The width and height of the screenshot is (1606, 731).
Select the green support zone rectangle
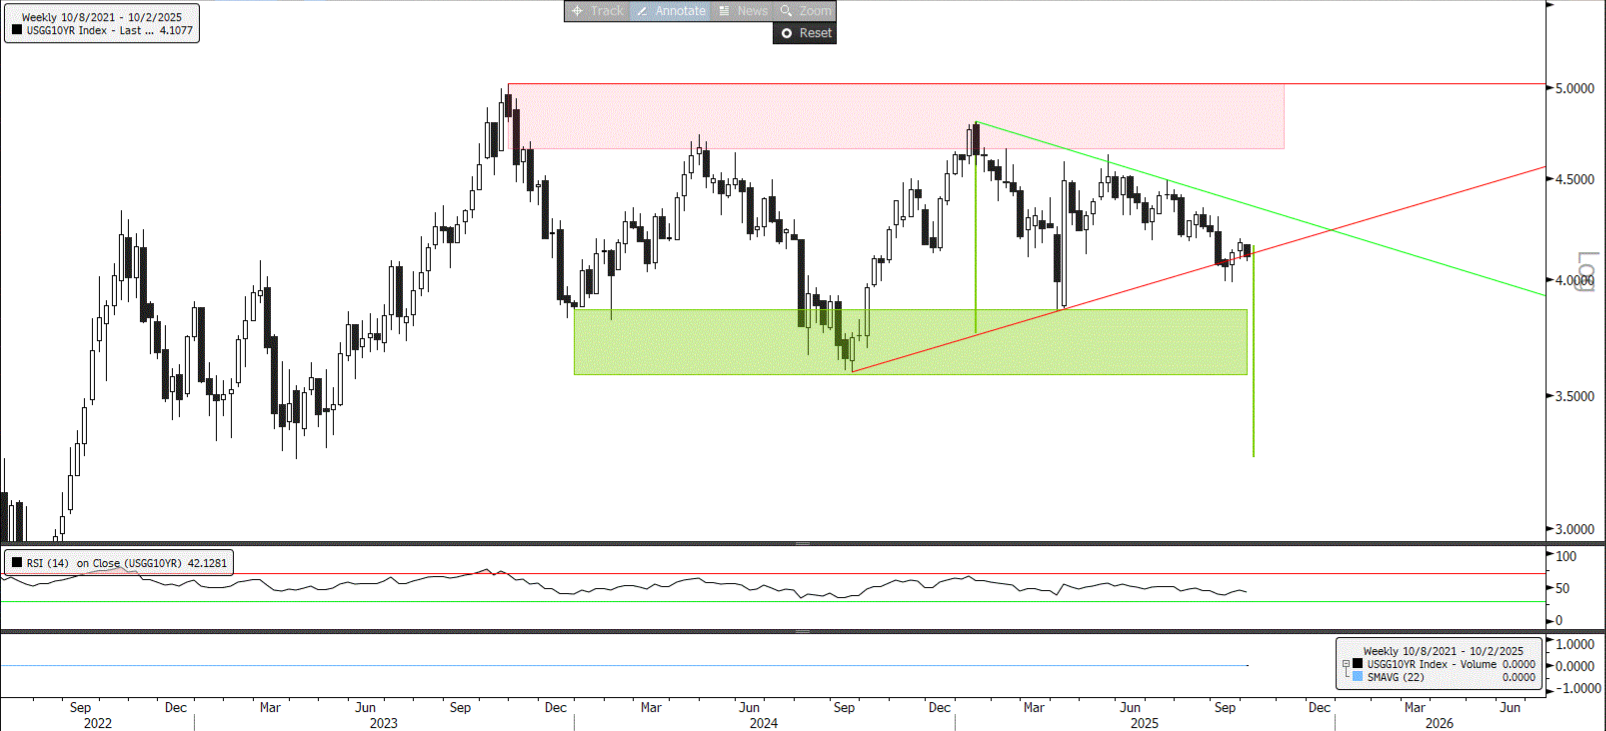pos(910,342)
